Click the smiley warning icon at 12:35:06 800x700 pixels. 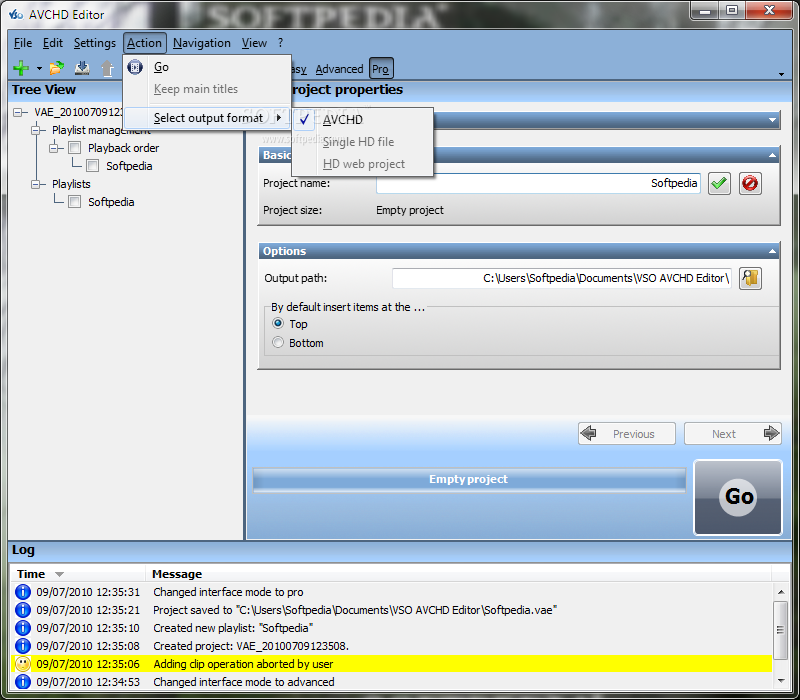[x=22, y=664]
